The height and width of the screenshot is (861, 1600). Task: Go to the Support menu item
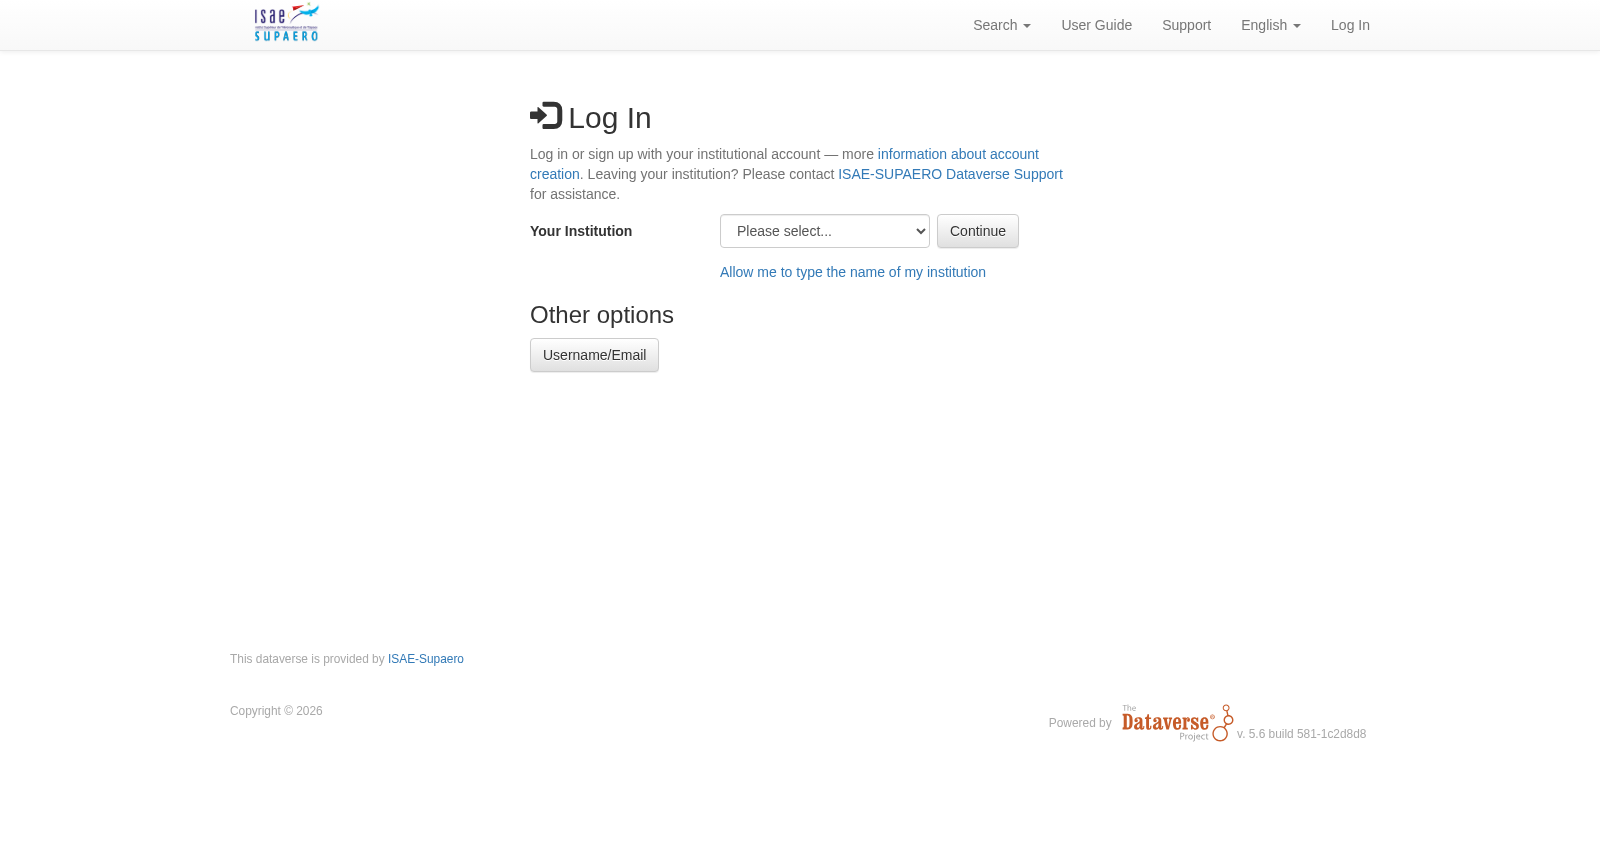click(1186, 25)
